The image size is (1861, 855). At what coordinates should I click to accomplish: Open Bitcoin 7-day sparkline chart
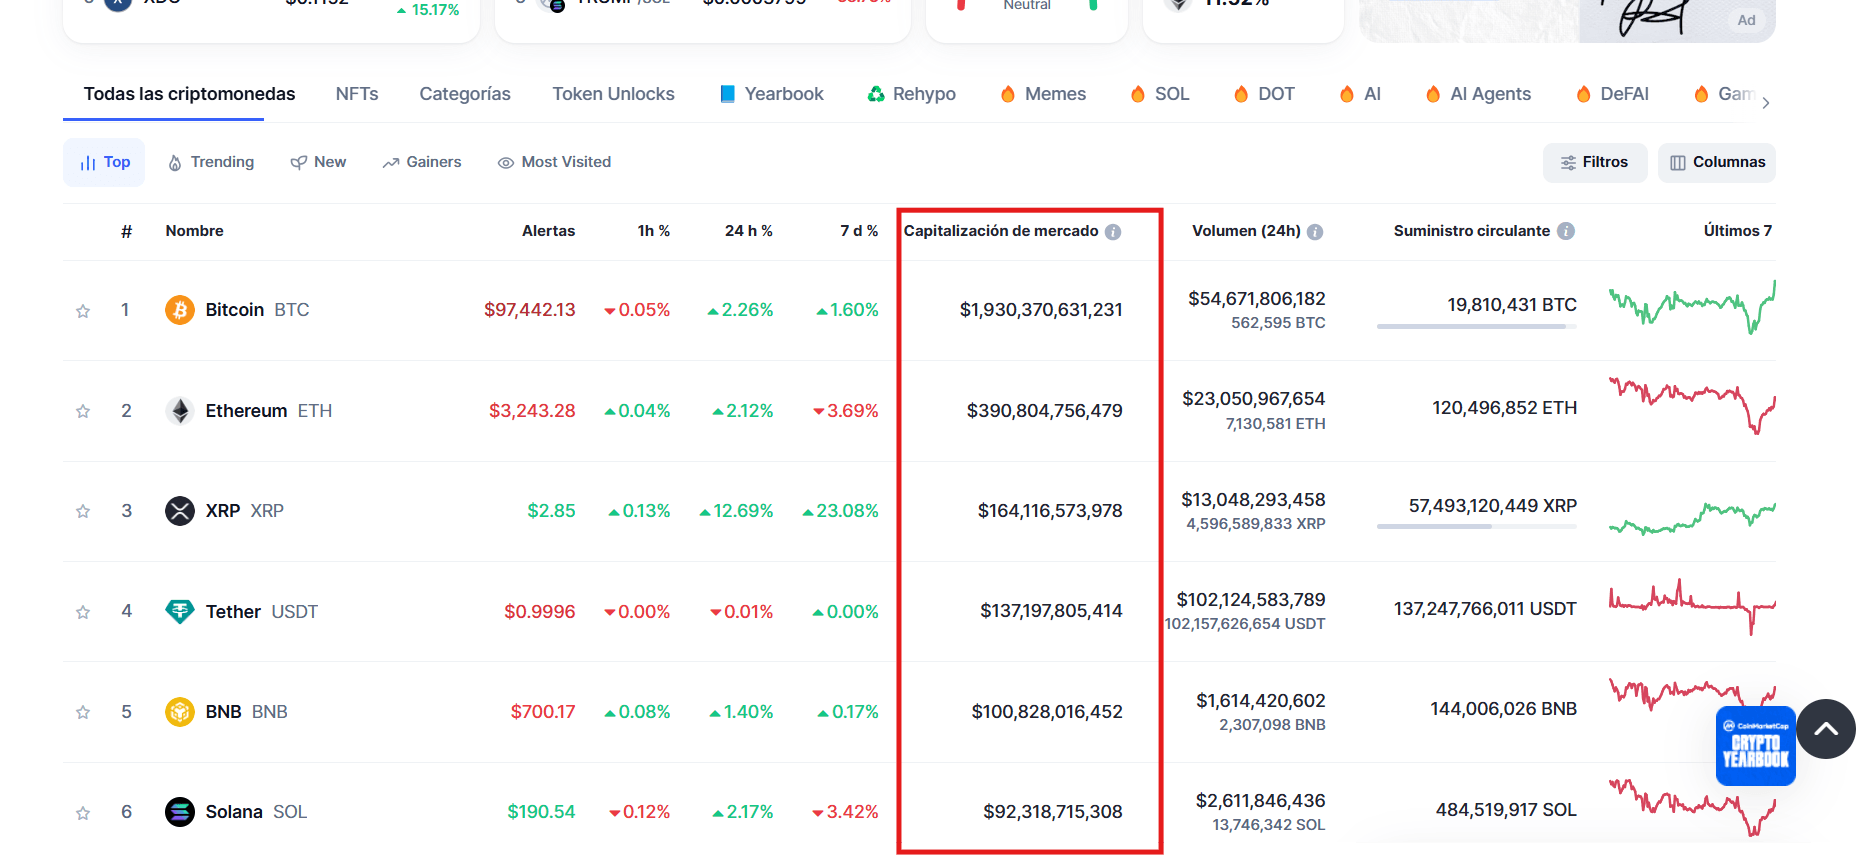click(x=1692, y=307)
